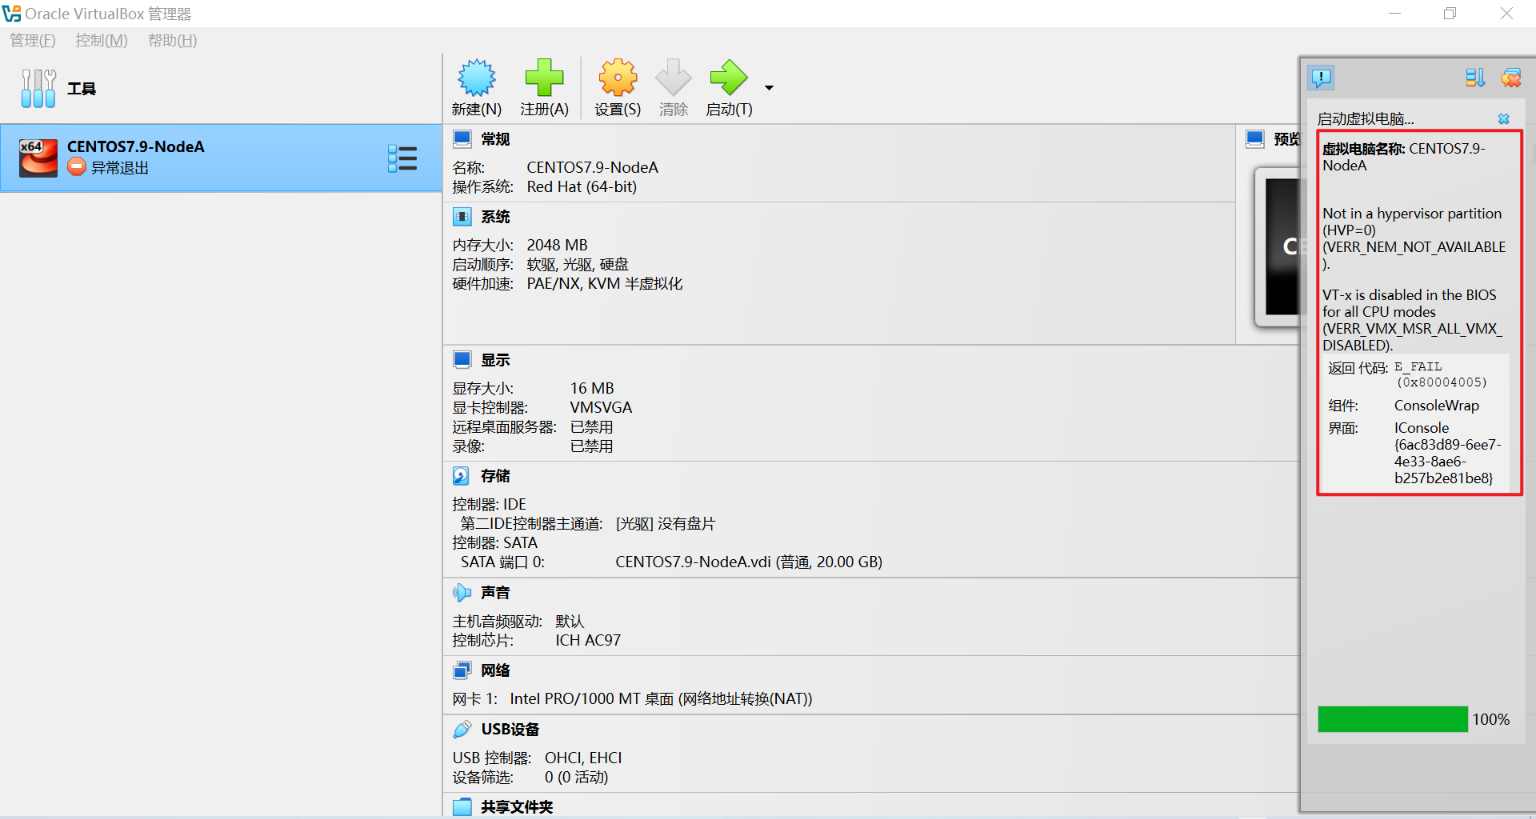Click the clear all notifications icon

tap(1511, 78)
